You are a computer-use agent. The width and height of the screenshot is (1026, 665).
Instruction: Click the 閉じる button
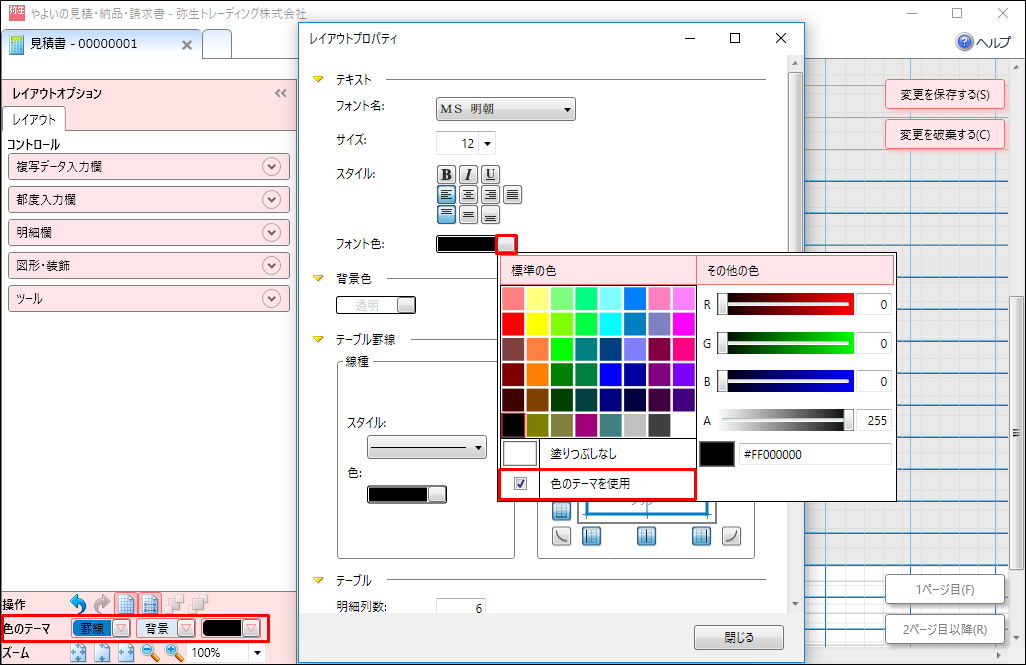738,637
